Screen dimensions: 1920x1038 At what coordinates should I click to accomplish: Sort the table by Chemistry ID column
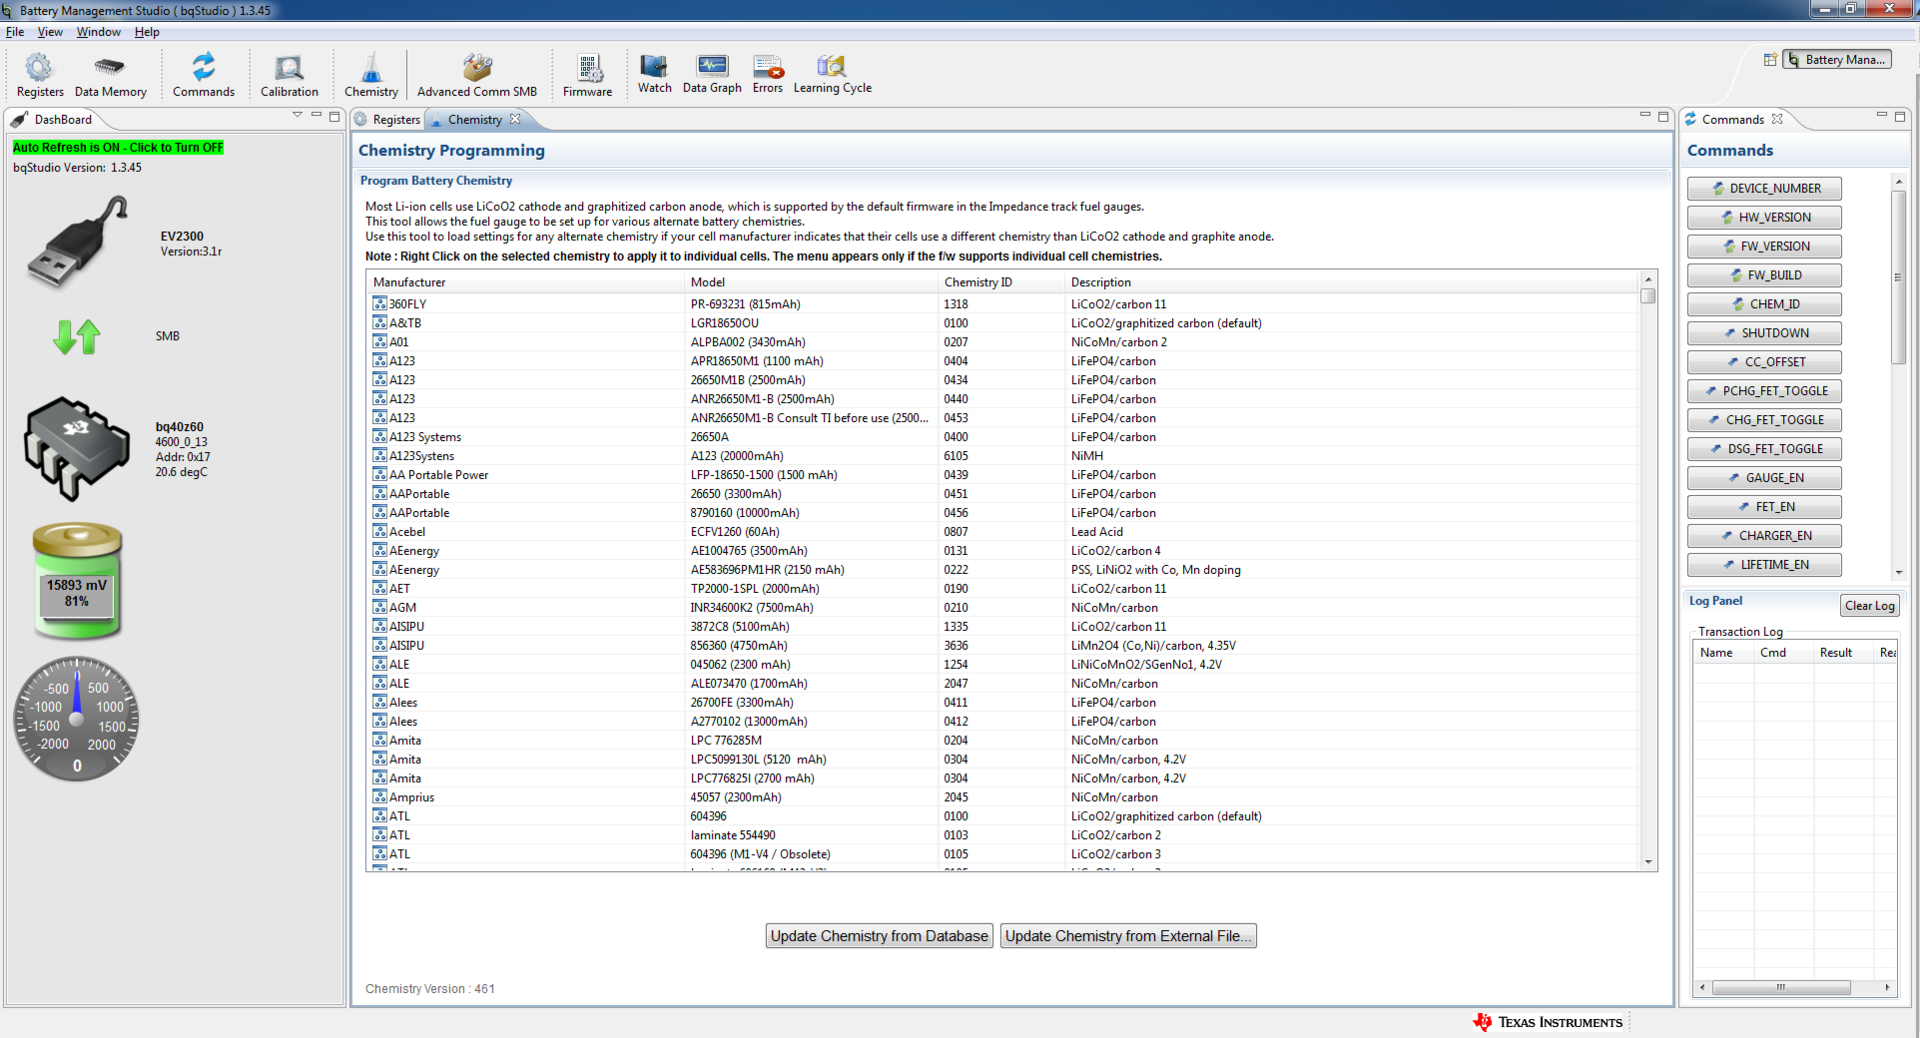(1001, 282)
